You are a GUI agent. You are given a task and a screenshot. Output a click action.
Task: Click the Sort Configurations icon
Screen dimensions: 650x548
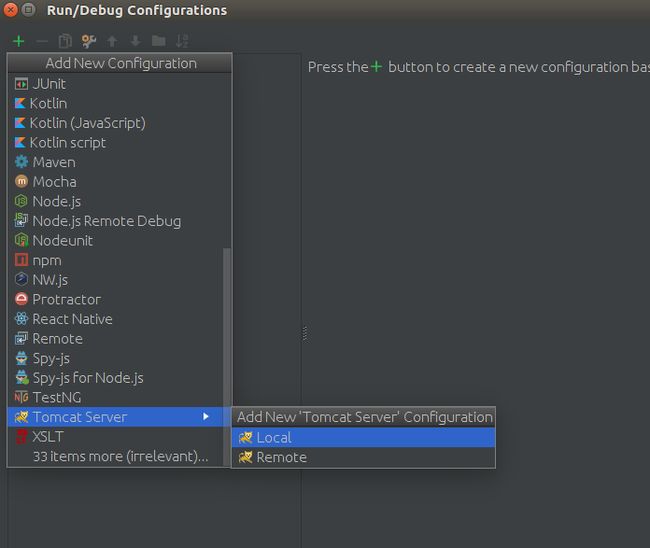tap(182, 41)
